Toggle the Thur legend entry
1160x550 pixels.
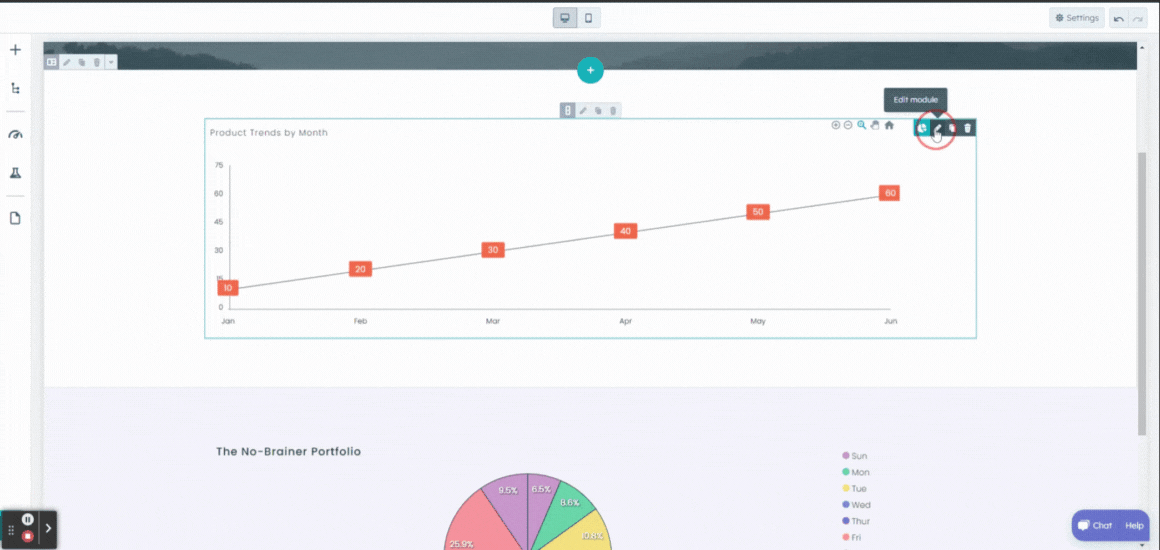pos(856,521)
